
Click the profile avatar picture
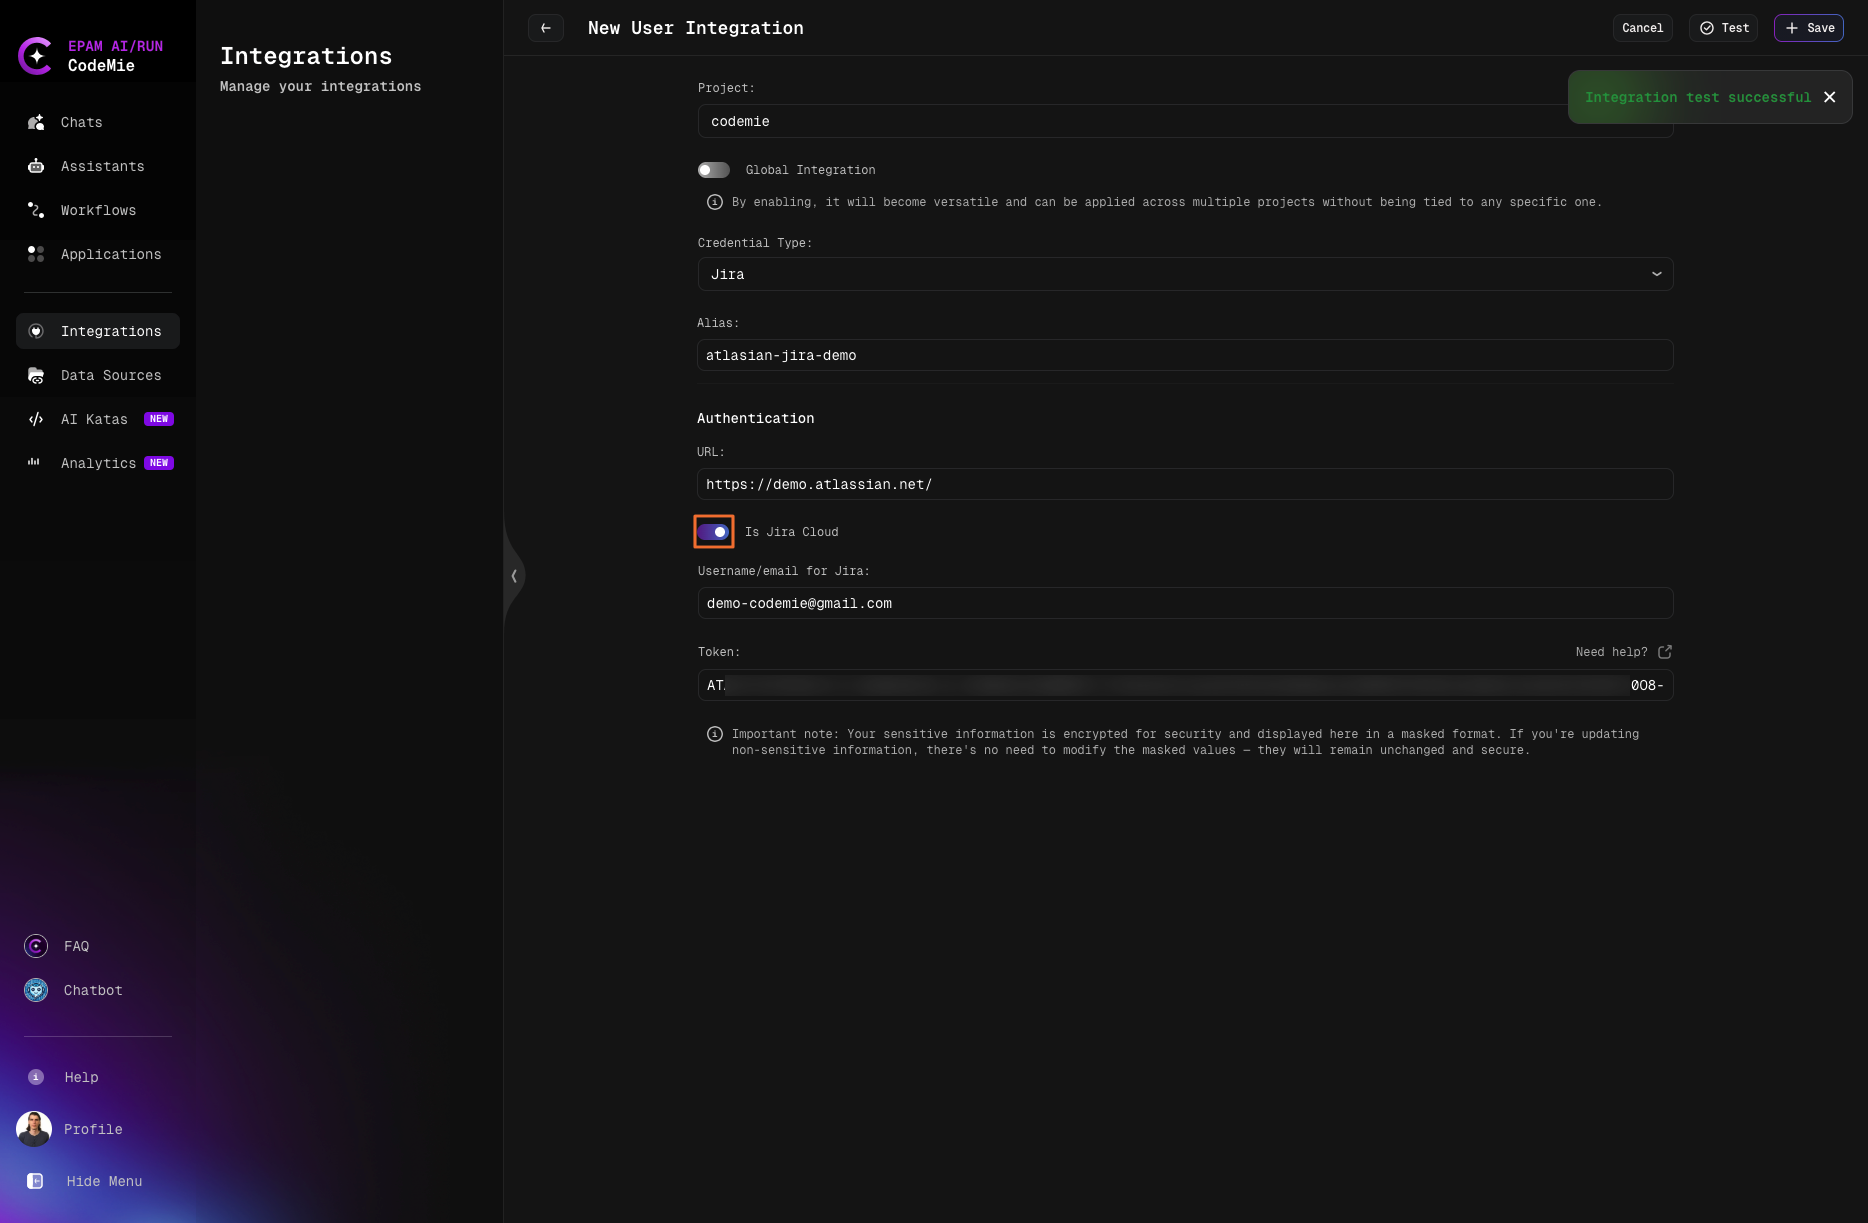pos(34,1129)
